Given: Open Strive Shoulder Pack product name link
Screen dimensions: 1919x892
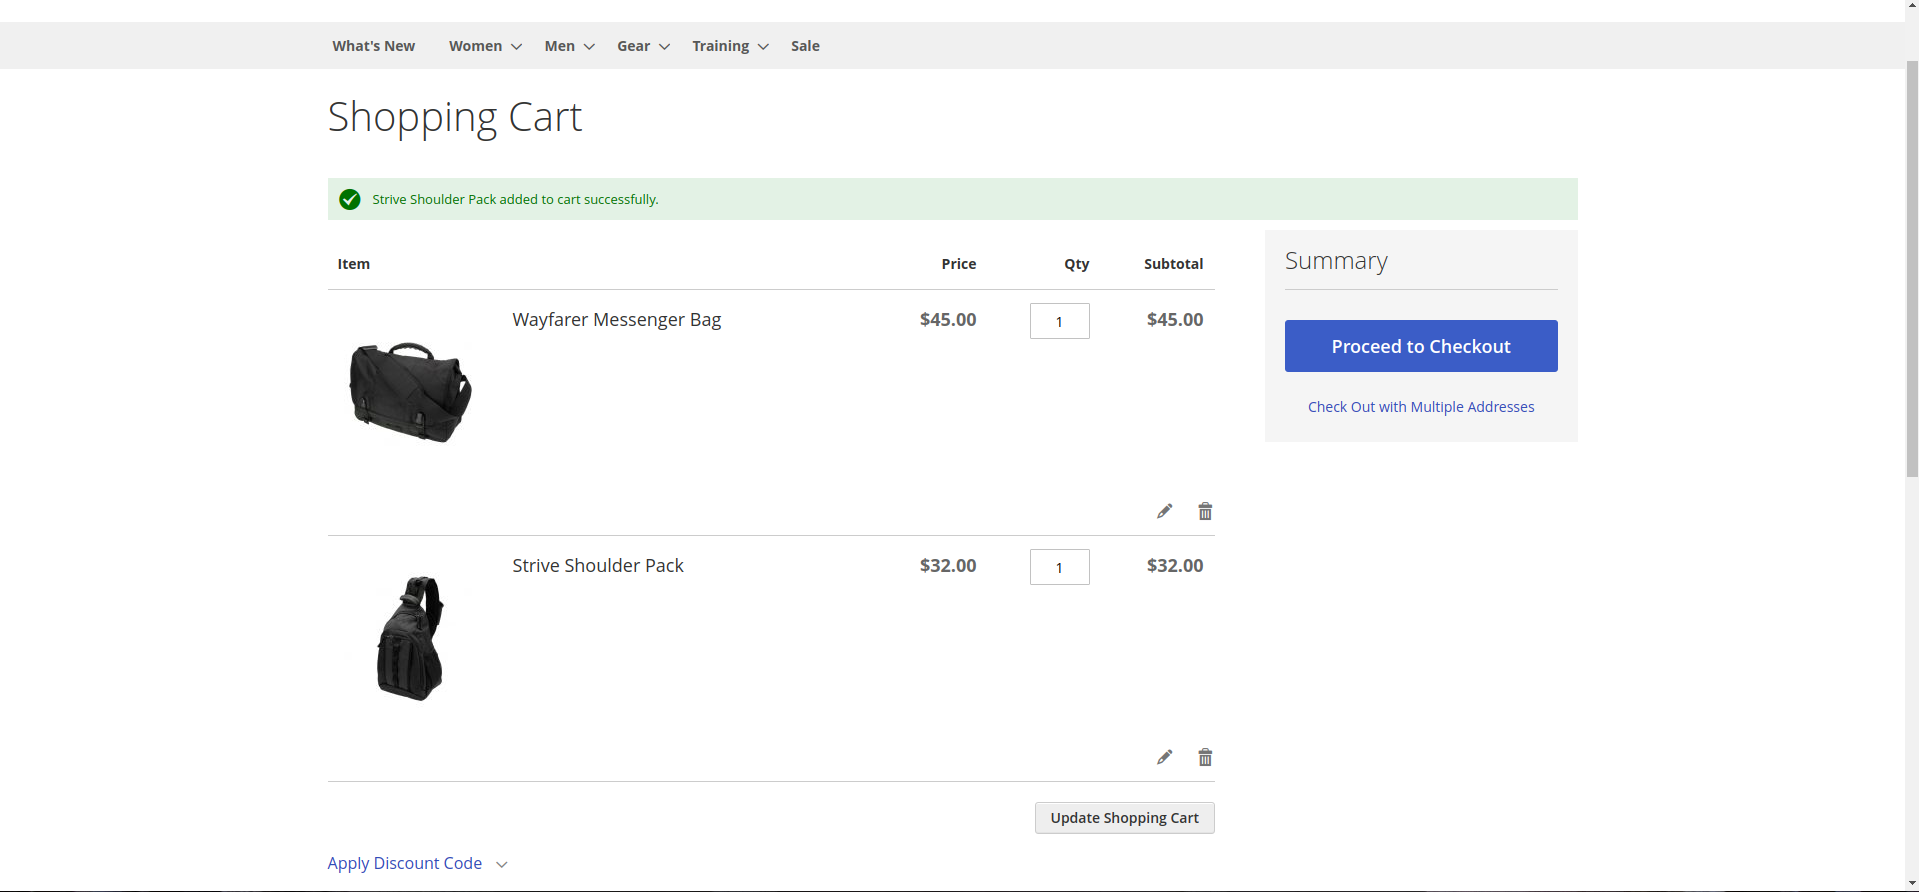Looking at the screenshot, I should pos(597,566).
